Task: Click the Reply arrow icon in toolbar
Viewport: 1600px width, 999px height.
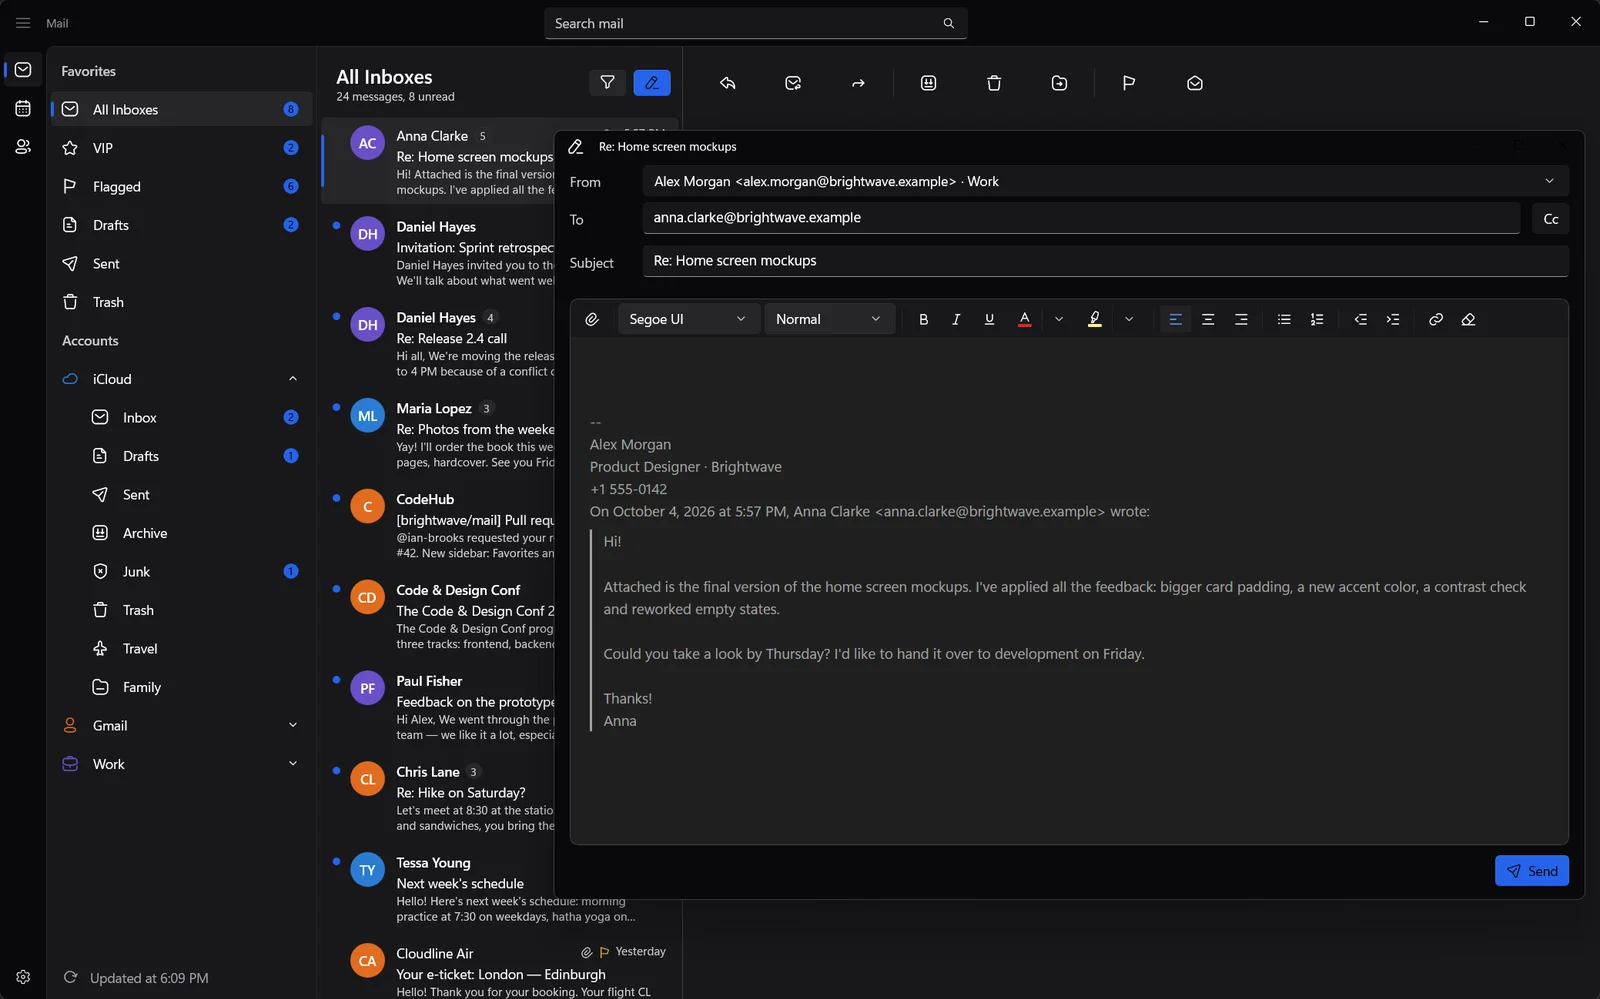Action: [728, 83]
